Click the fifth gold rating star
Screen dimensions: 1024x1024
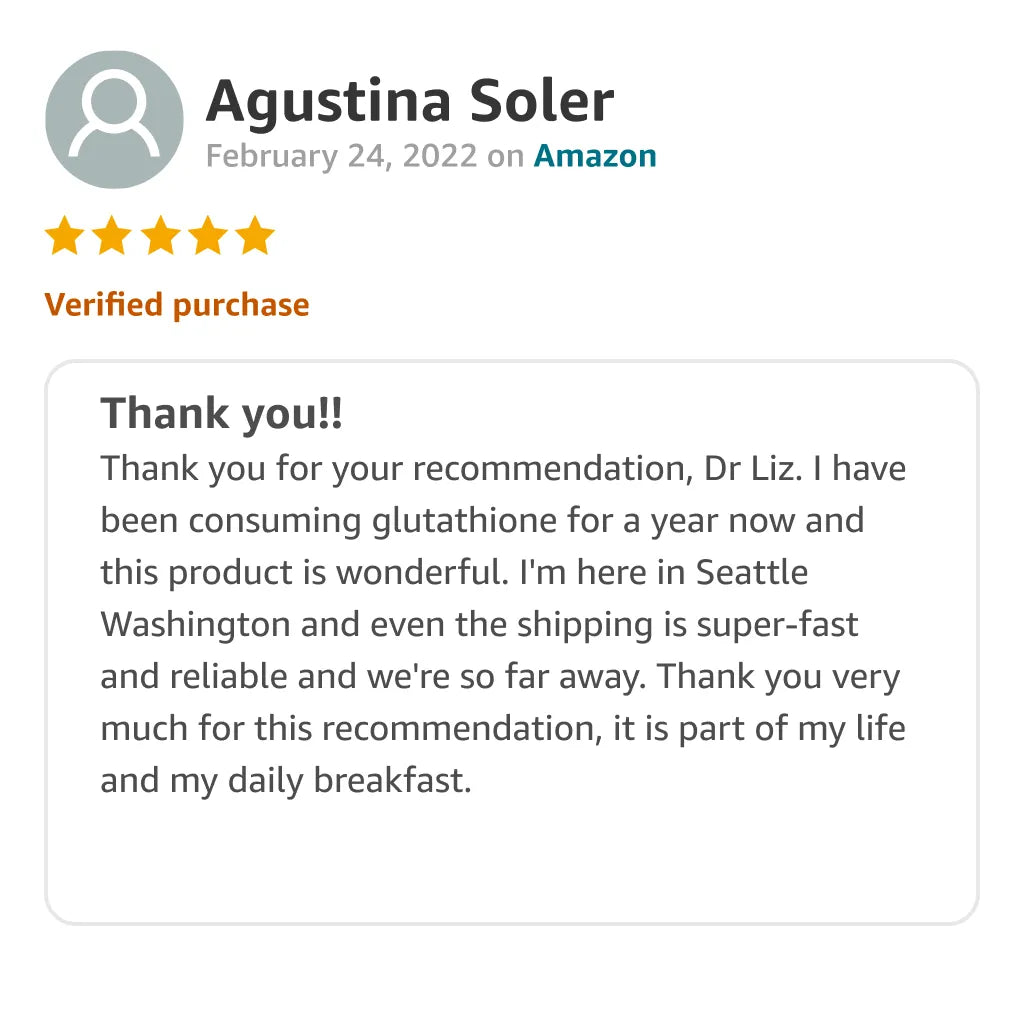coord(256,237)
